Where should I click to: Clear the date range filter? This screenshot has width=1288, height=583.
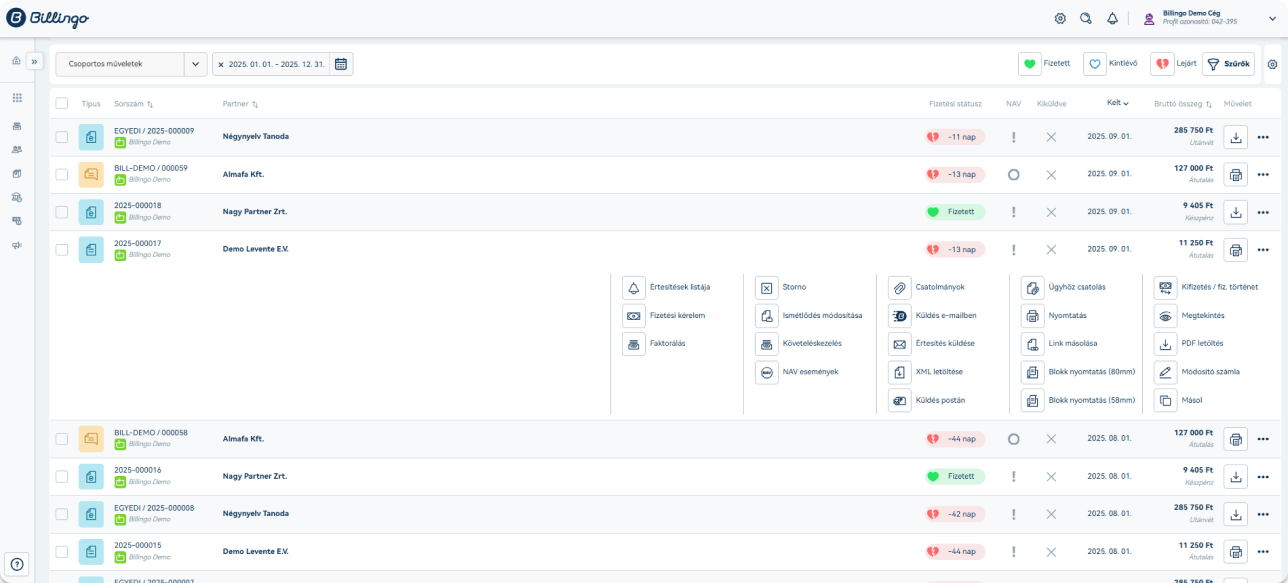point(221,64)
